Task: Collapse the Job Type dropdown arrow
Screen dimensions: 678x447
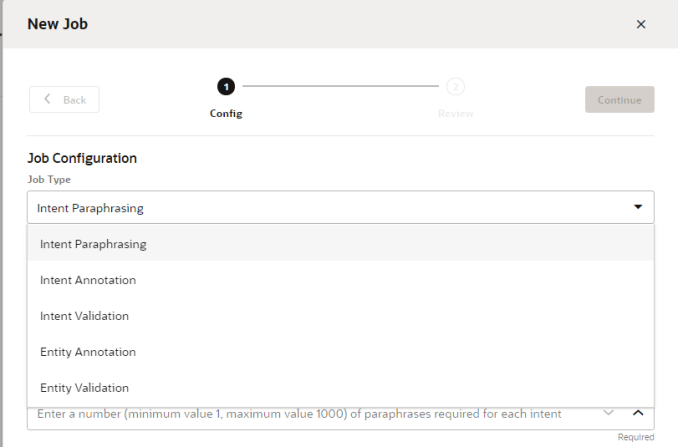Action: (638, 207)
